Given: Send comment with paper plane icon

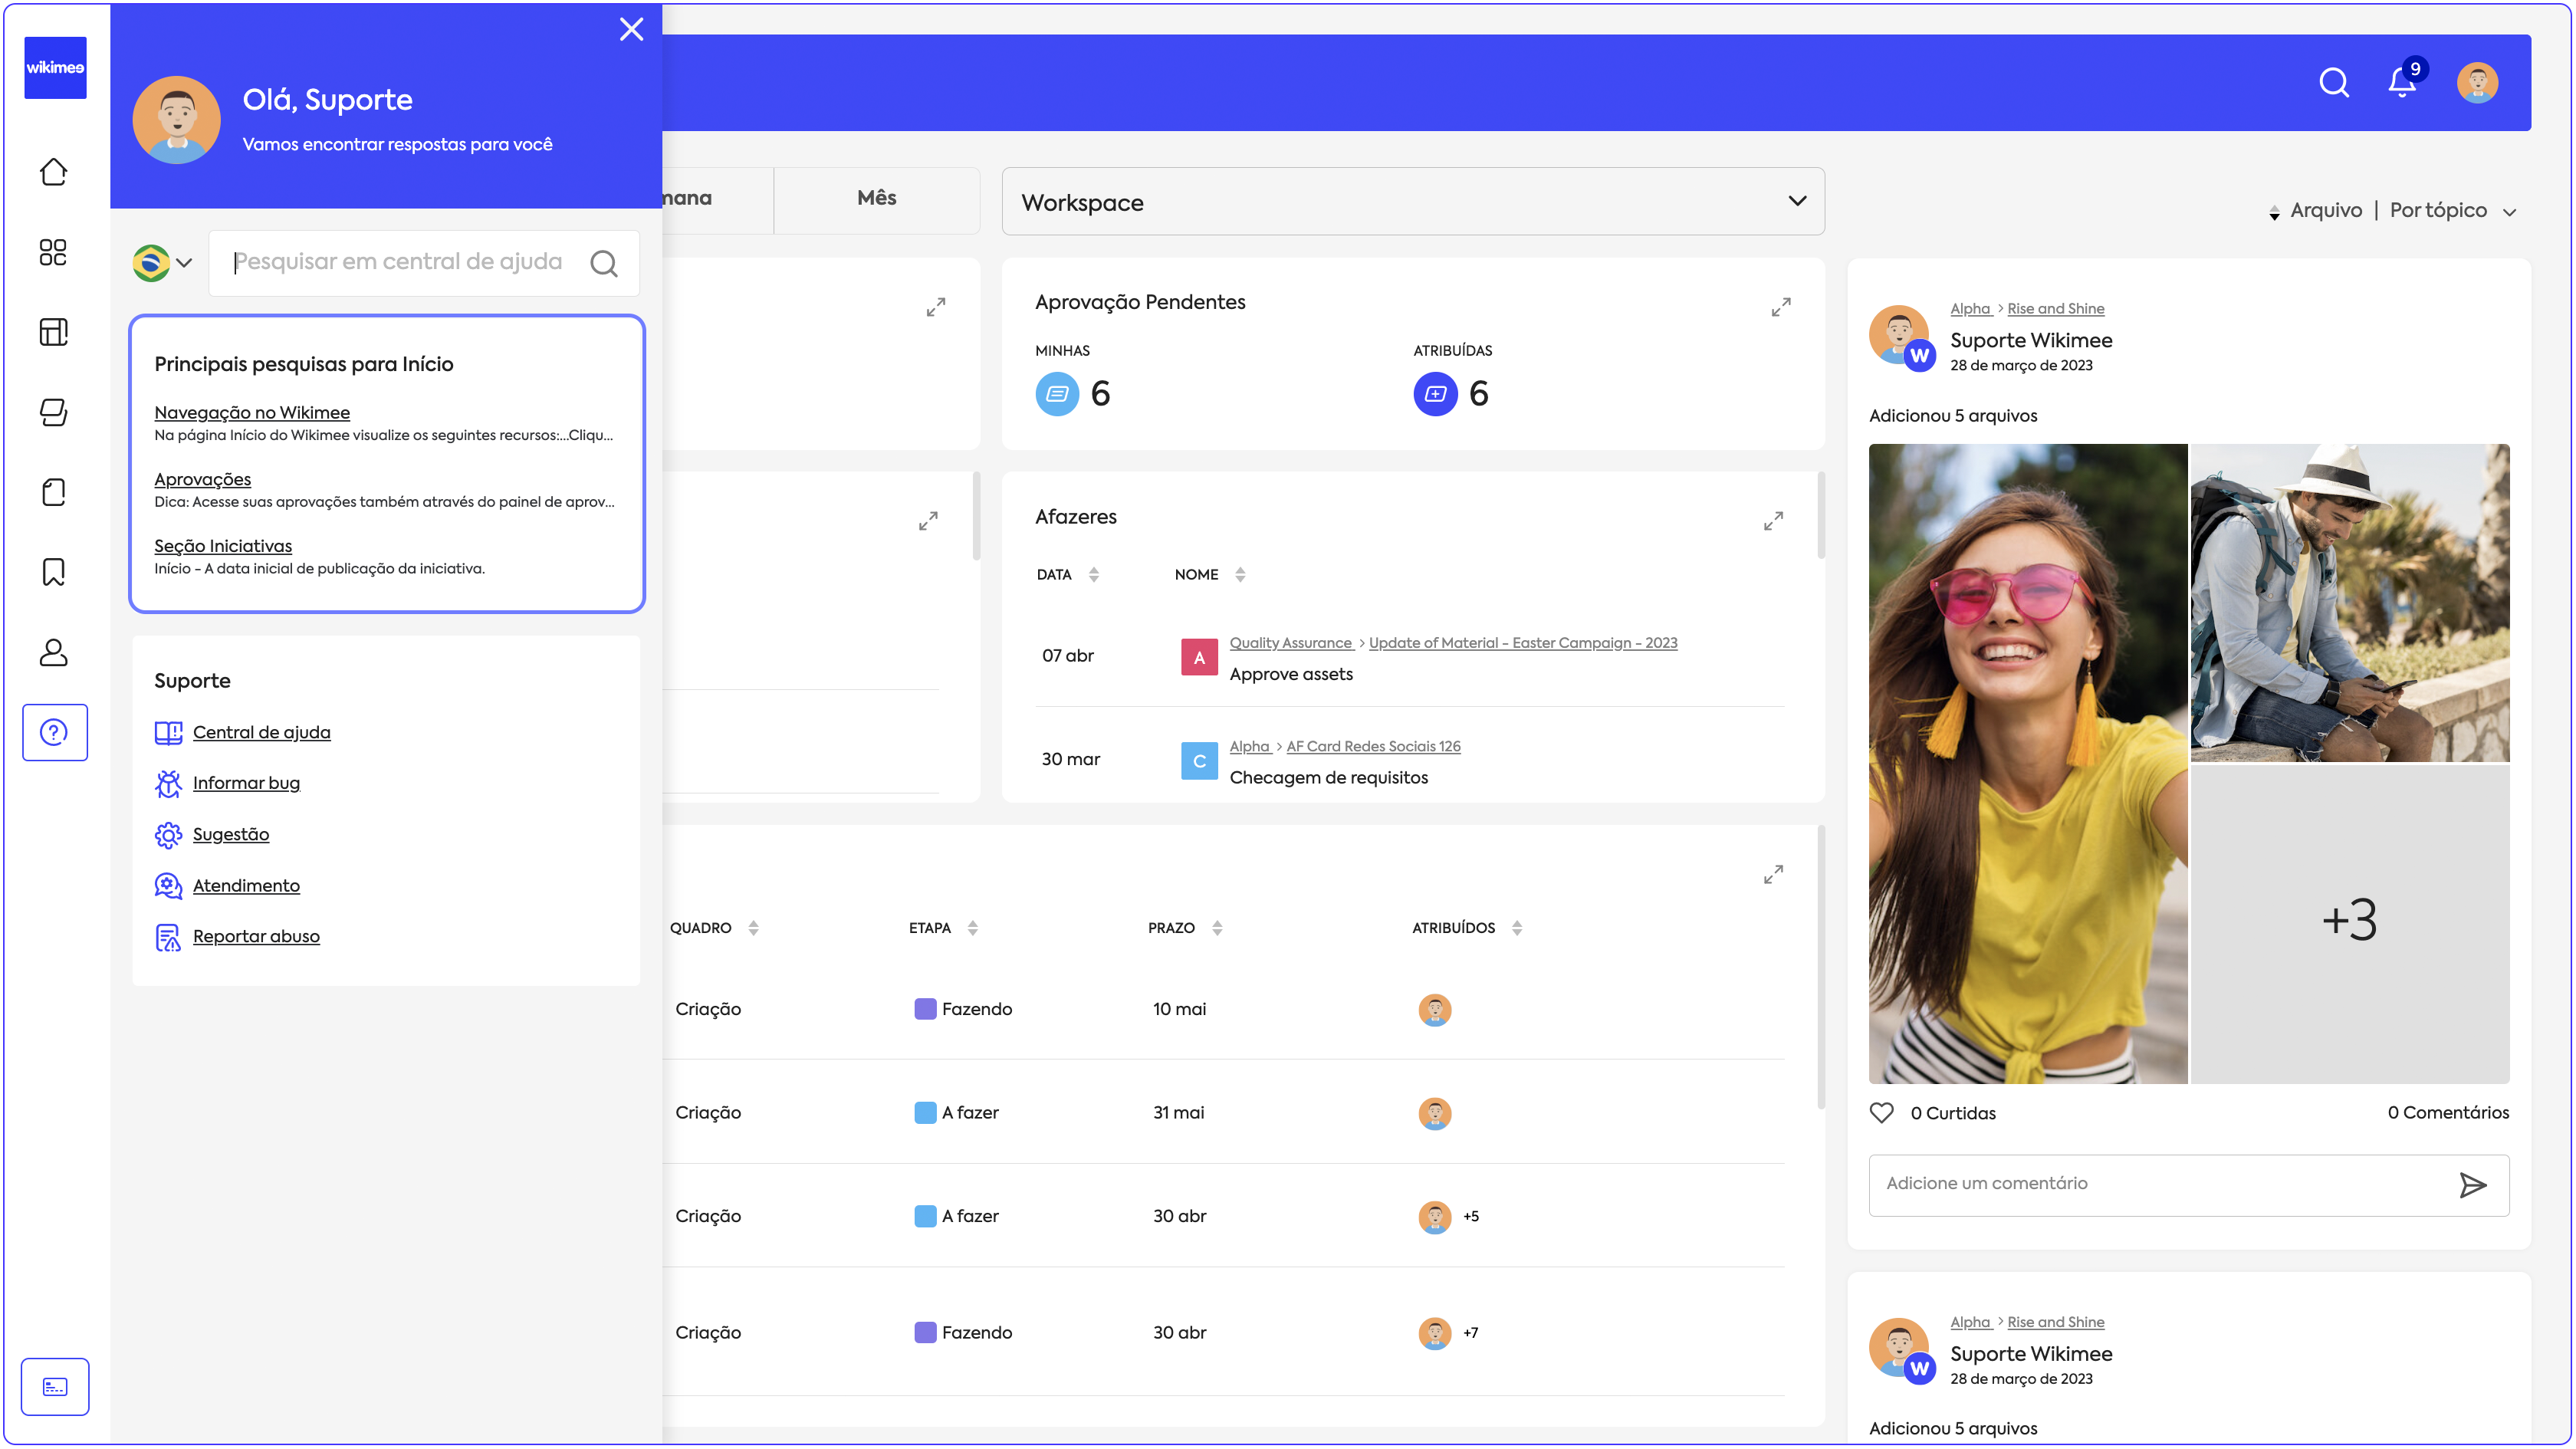Looking at the screenshot, I should 2472,1185.
